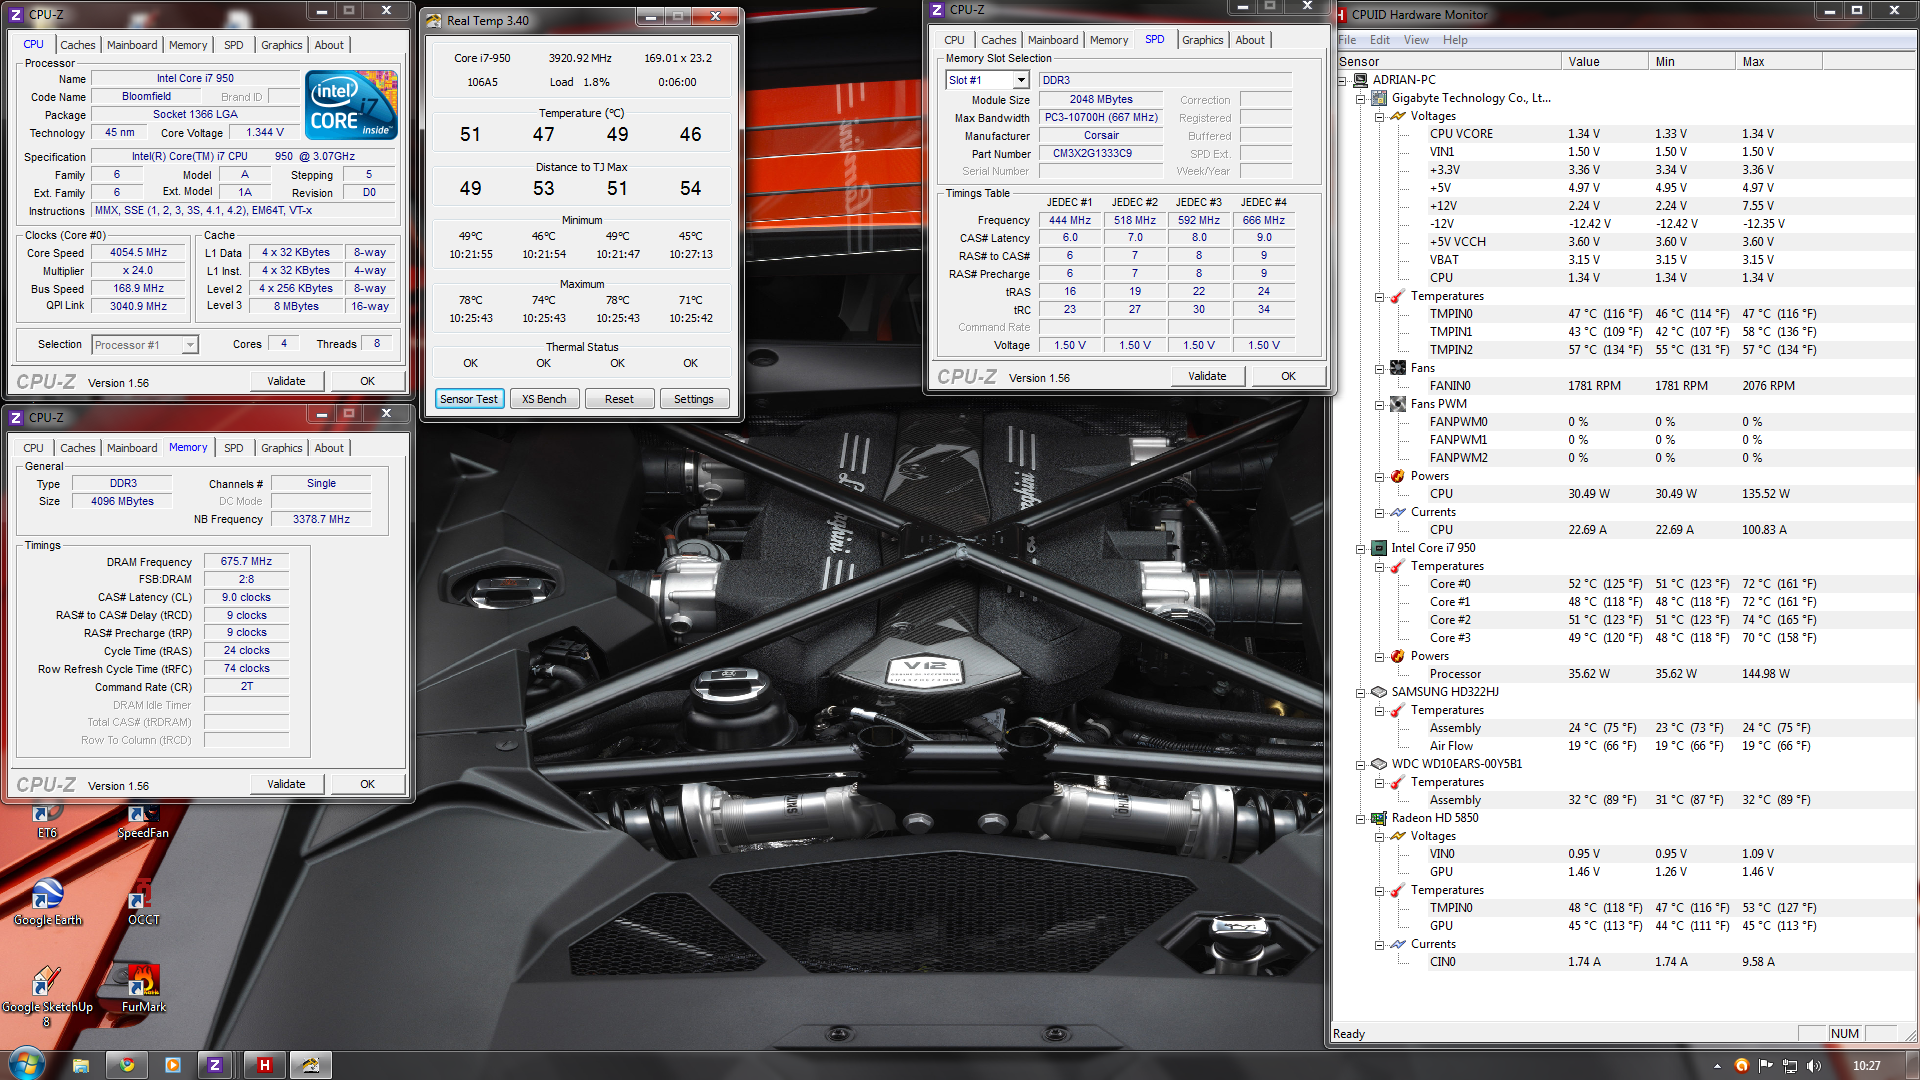Collapse the Radeon HD 5850 node
This screenshot has height=1080, width=1920.
(x=1361, y=819)
